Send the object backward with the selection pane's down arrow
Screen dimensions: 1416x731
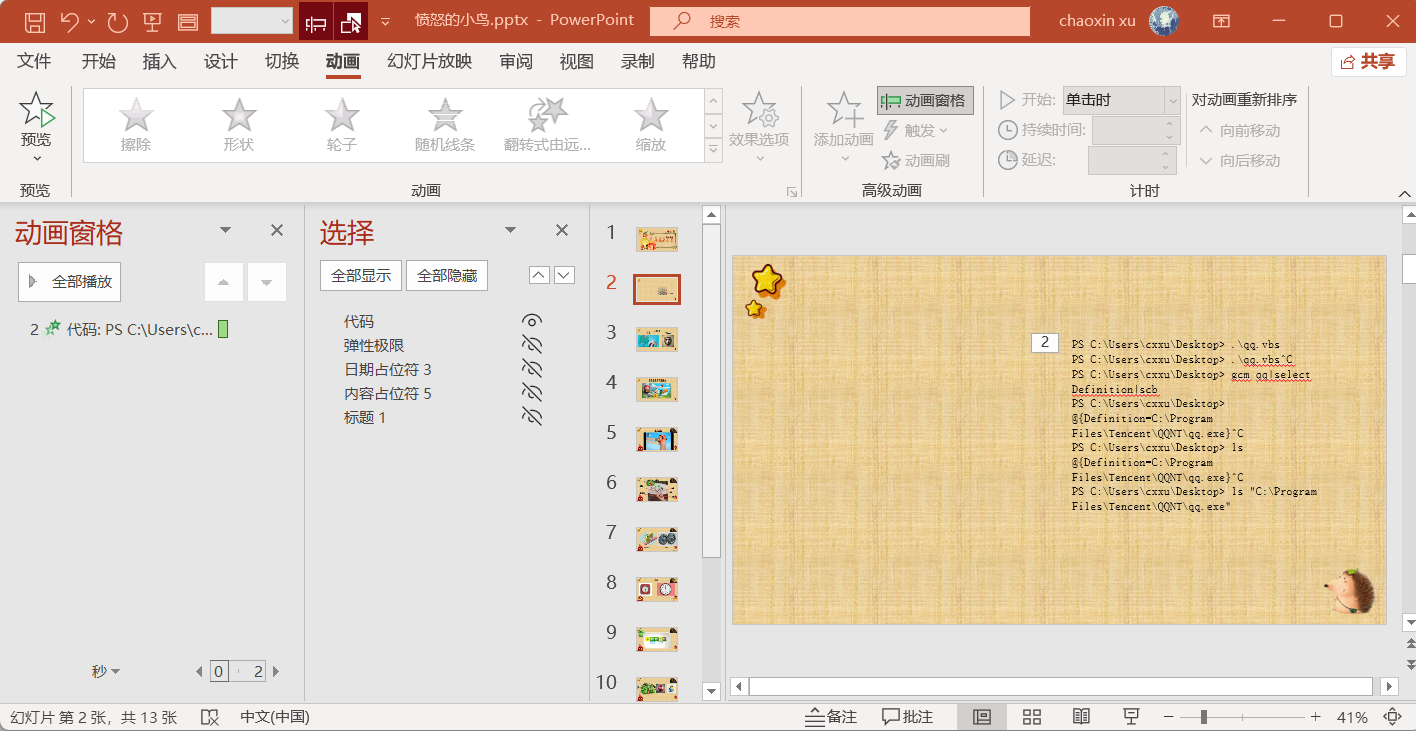(564, 275)
